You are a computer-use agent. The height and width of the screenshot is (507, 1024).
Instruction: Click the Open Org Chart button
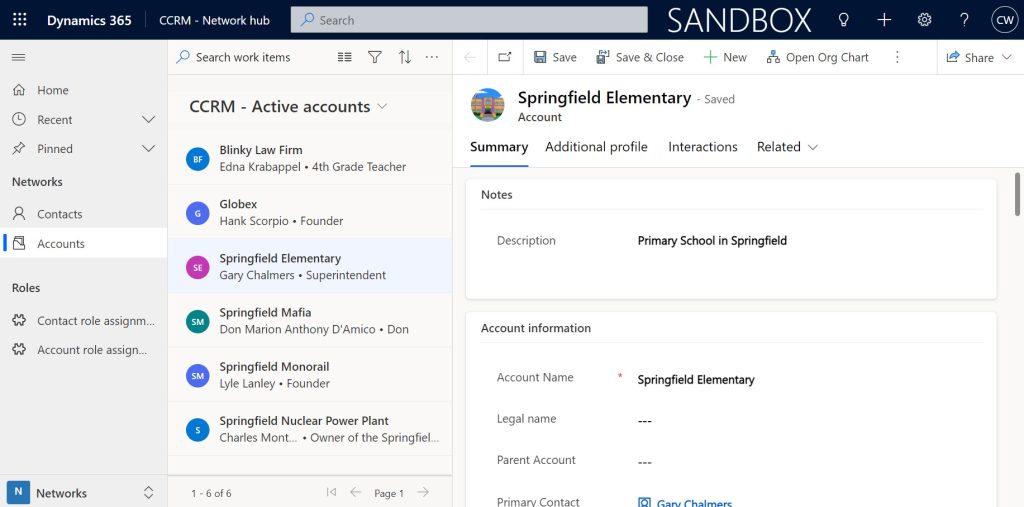817,58
